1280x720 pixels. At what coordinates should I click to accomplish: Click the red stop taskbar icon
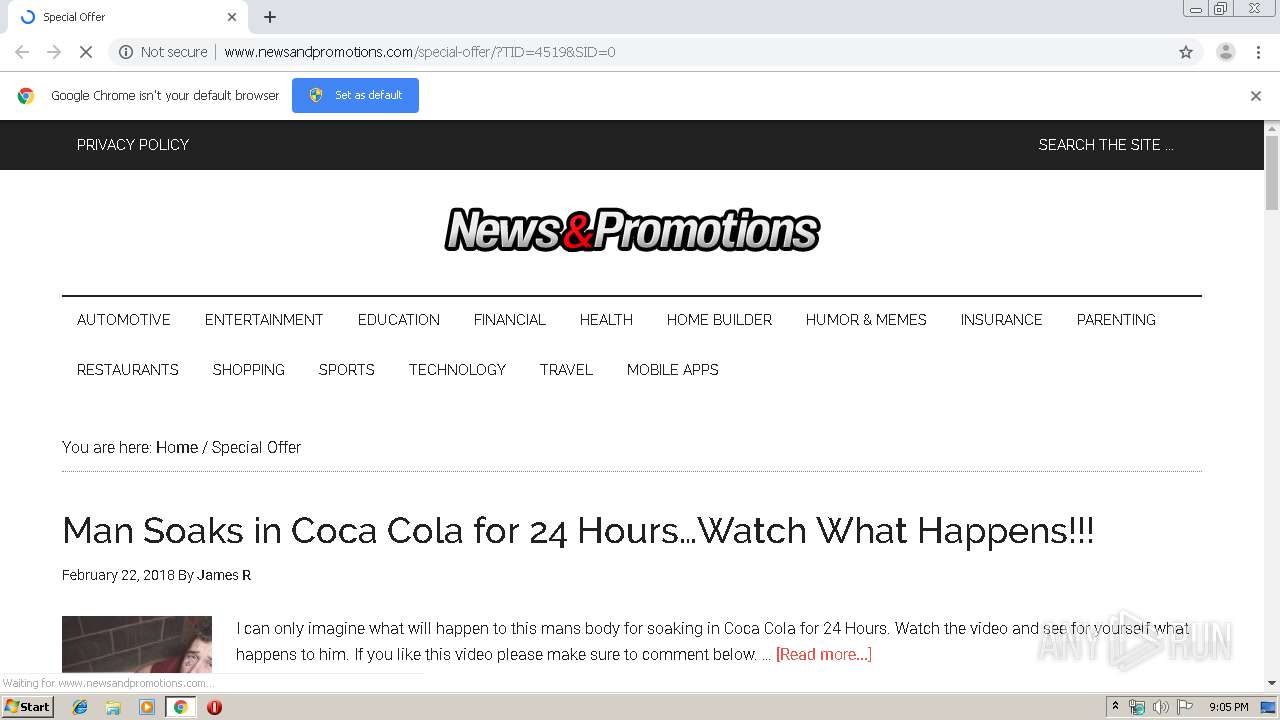point(214,707)
